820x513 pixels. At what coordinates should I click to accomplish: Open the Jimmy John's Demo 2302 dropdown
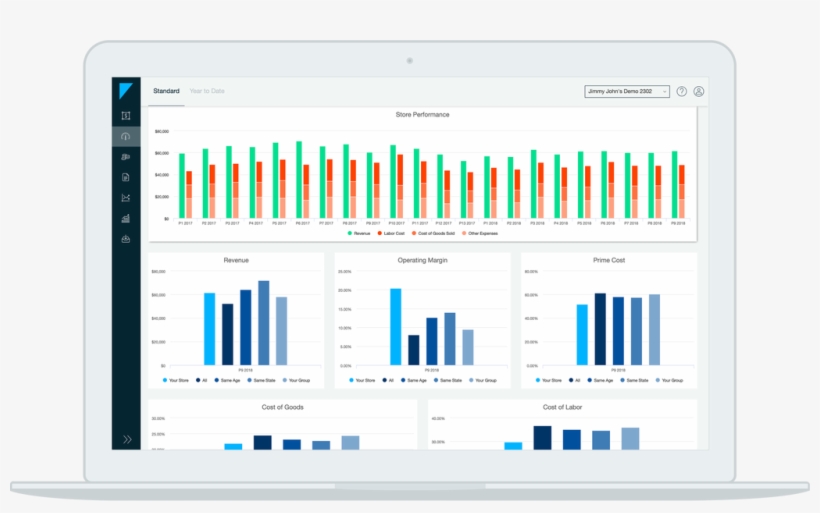pyautogui.click(x=626, y=91)
